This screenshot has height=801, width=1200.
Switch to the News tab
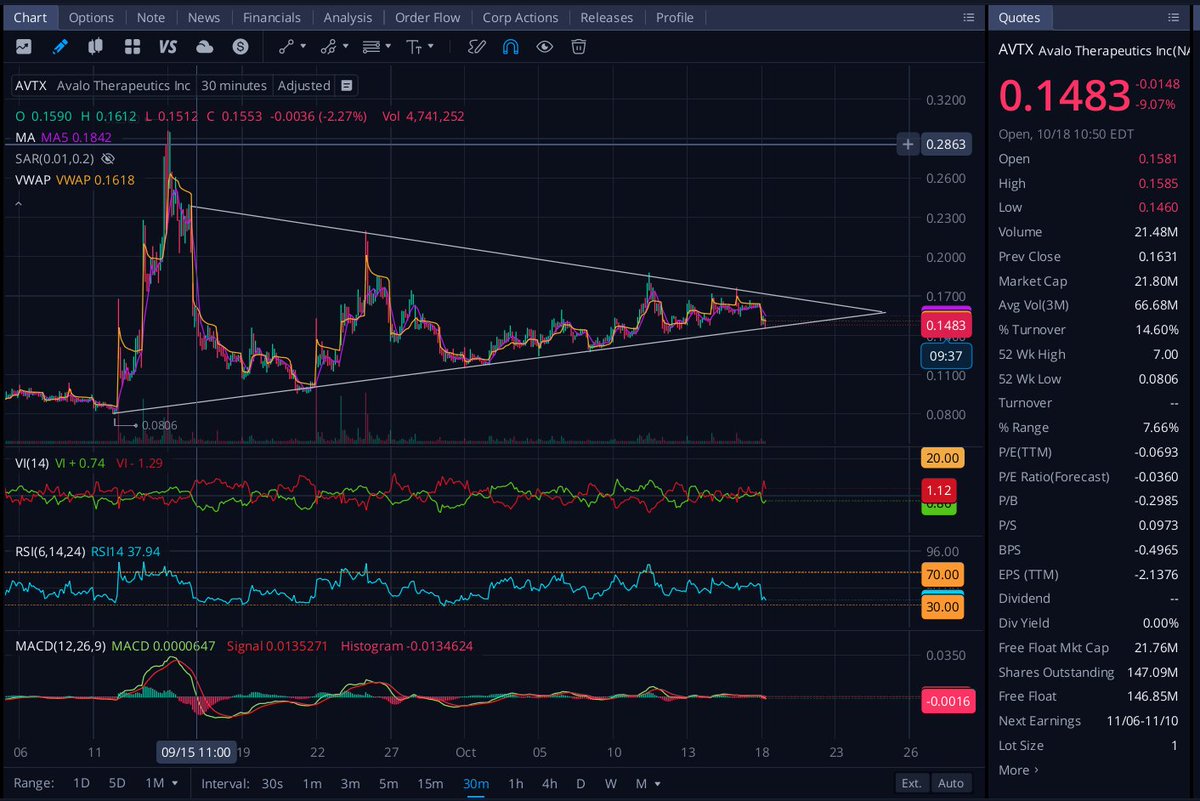[204, 17]
